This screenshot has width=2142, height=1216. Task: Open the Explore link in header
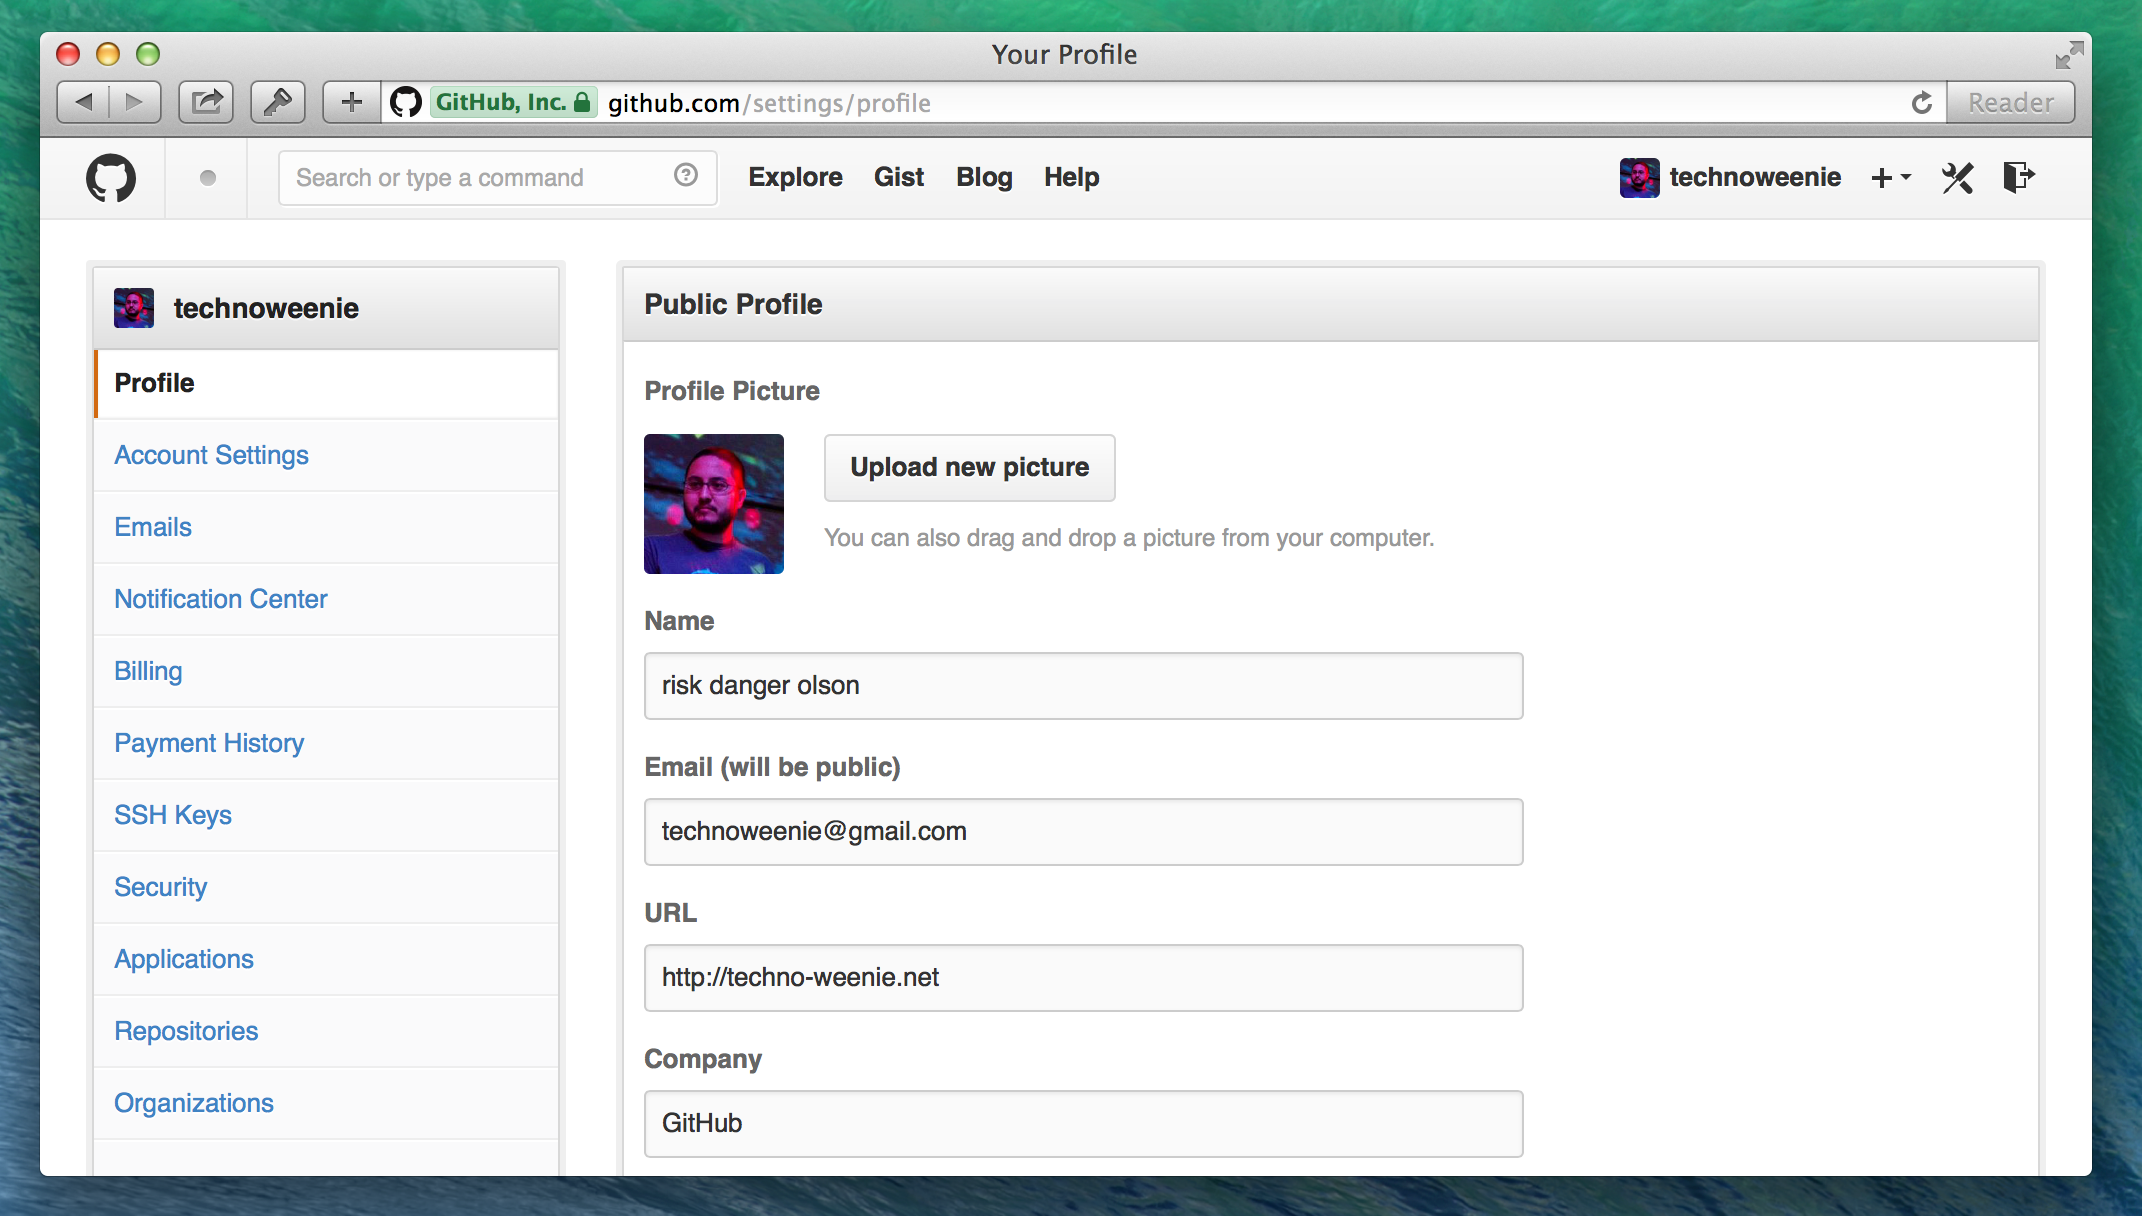(795, 177)
